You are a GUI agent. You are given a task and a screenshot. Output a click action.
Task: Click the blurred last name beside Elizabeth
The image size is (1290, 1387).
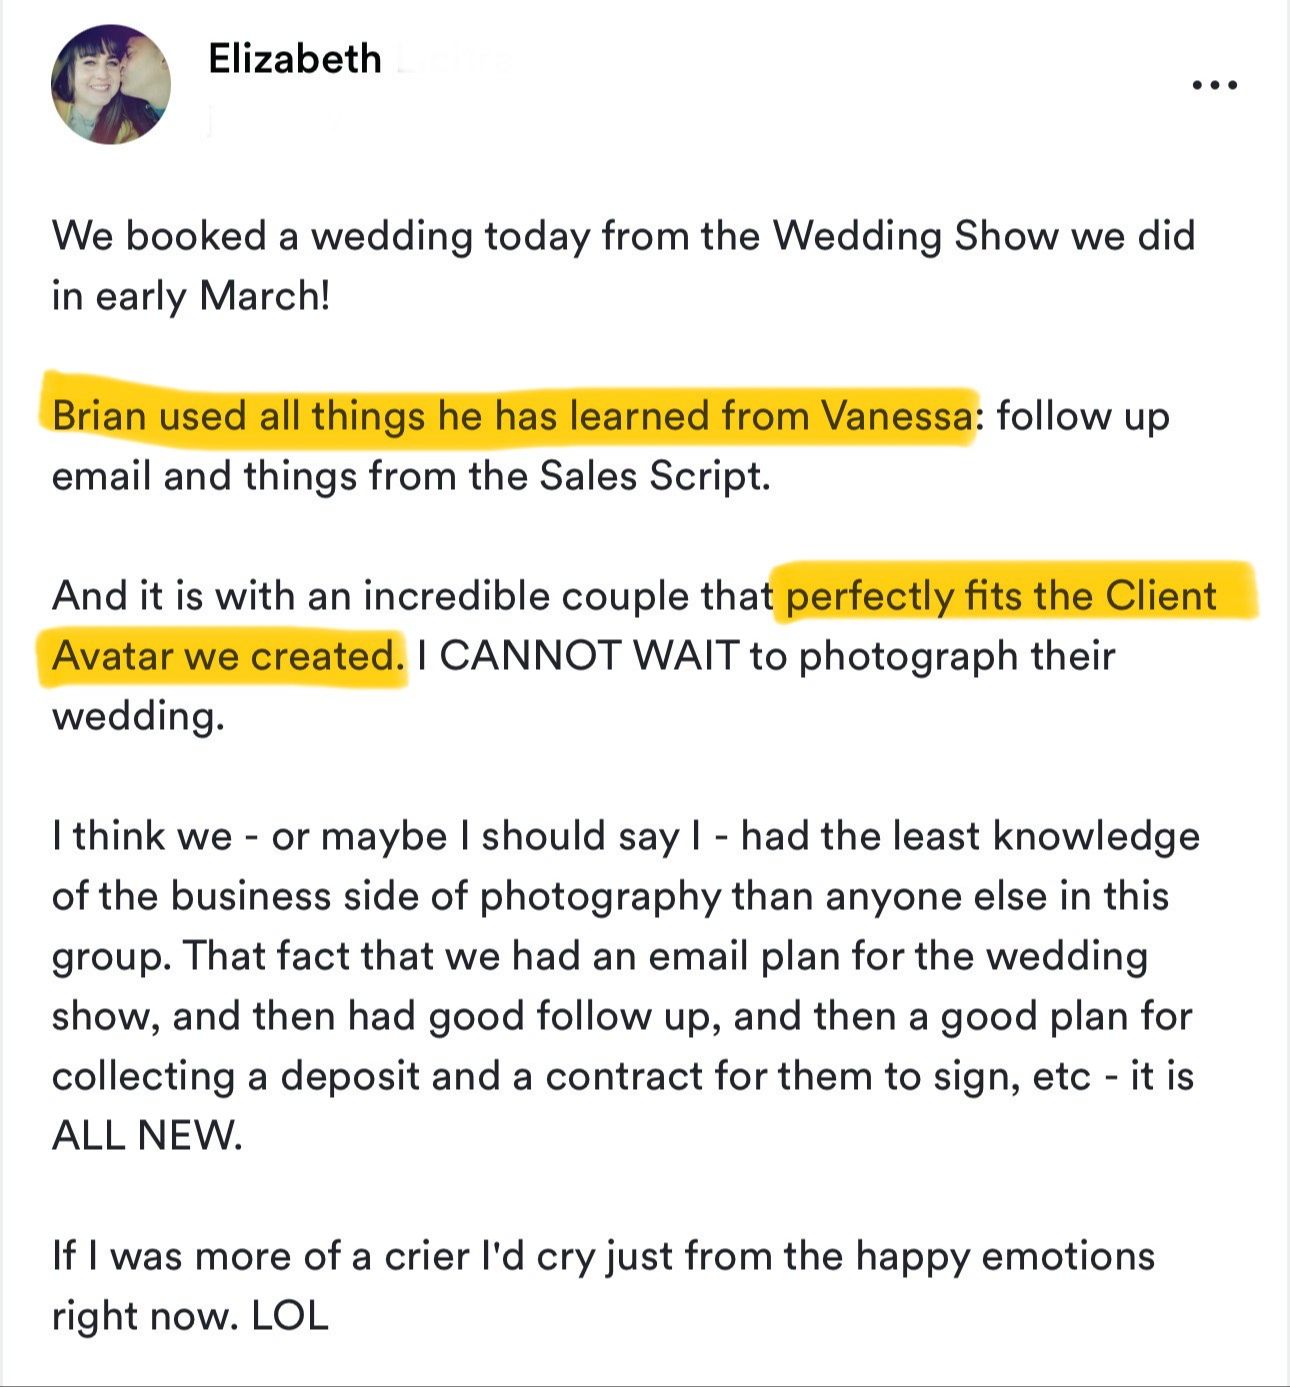pos(455,60)
